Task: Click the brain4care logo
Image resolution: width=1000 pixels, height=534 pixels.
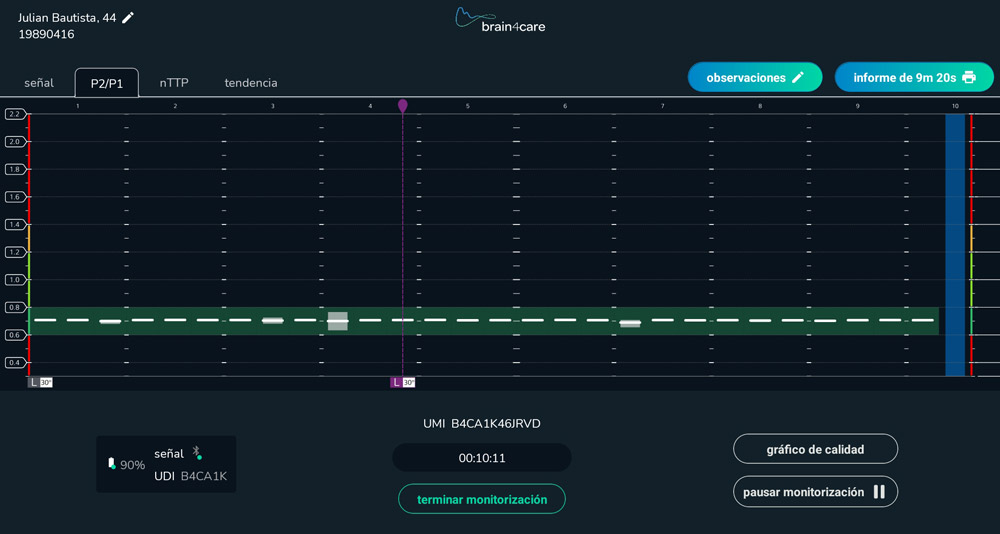Action: click(x=500, y=20)
